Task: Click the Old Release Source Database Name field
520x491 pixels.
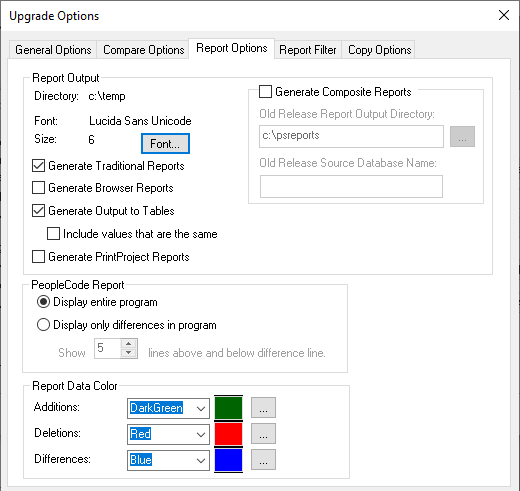Action: [351, 186]
